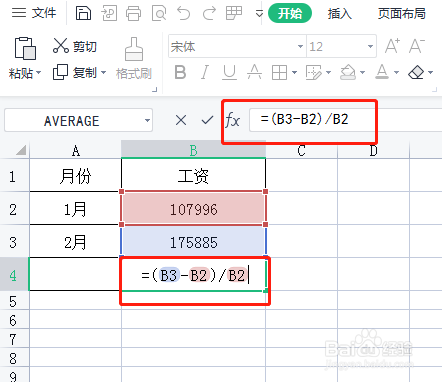Click the fx insert function icon
Viewport: 442px width, 382px height.
232,120
